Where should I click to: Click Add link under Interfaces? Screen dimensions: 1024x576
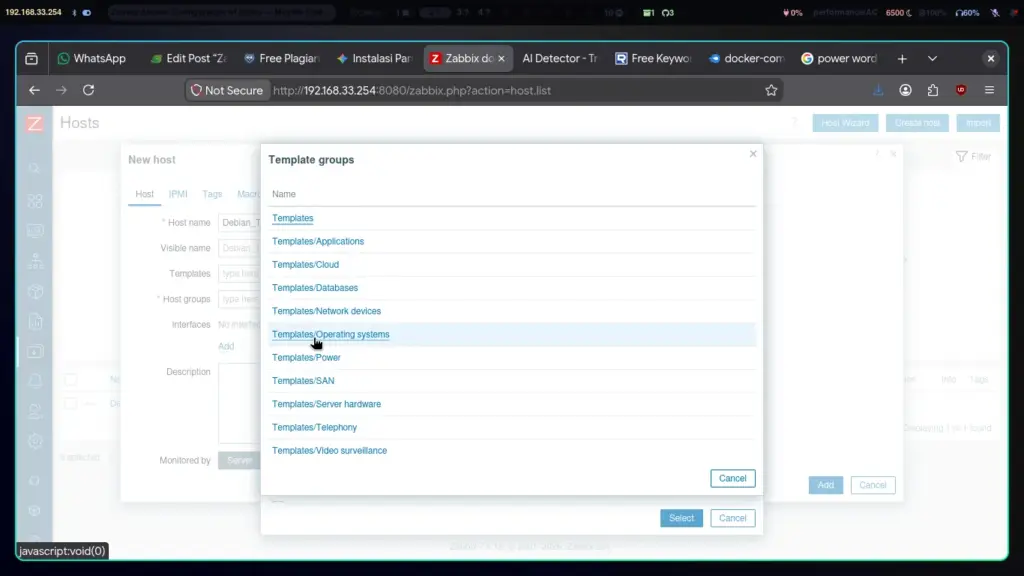point(226,346)
